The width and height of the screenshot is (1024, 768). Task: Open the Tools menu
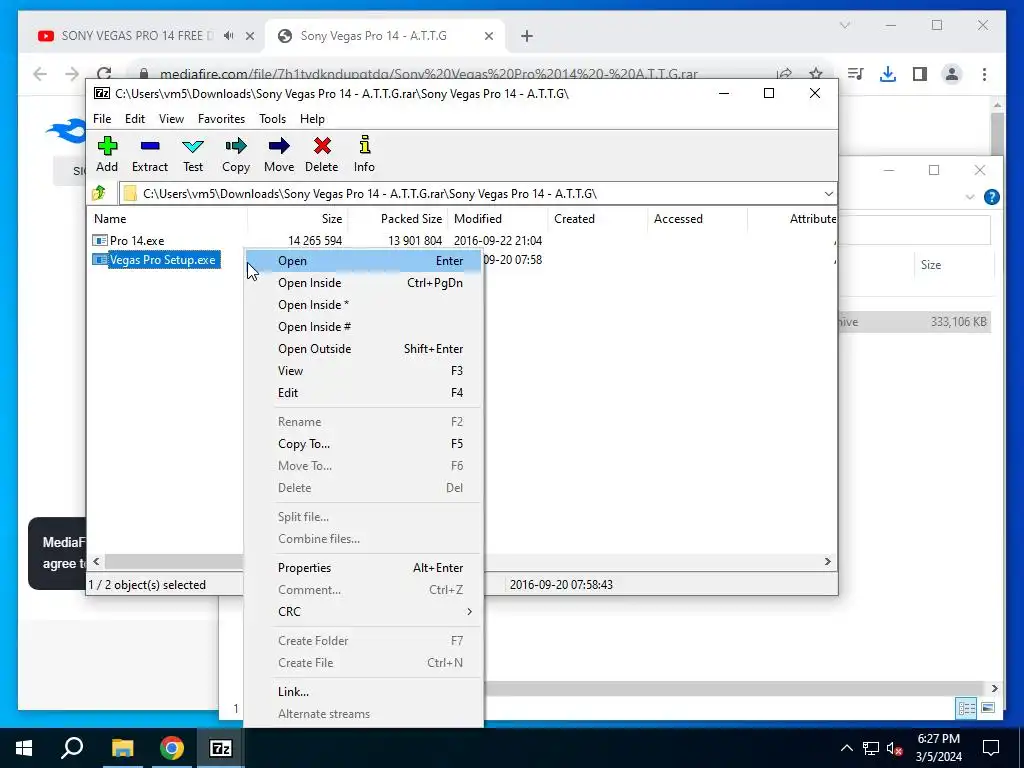coord(272,119)
